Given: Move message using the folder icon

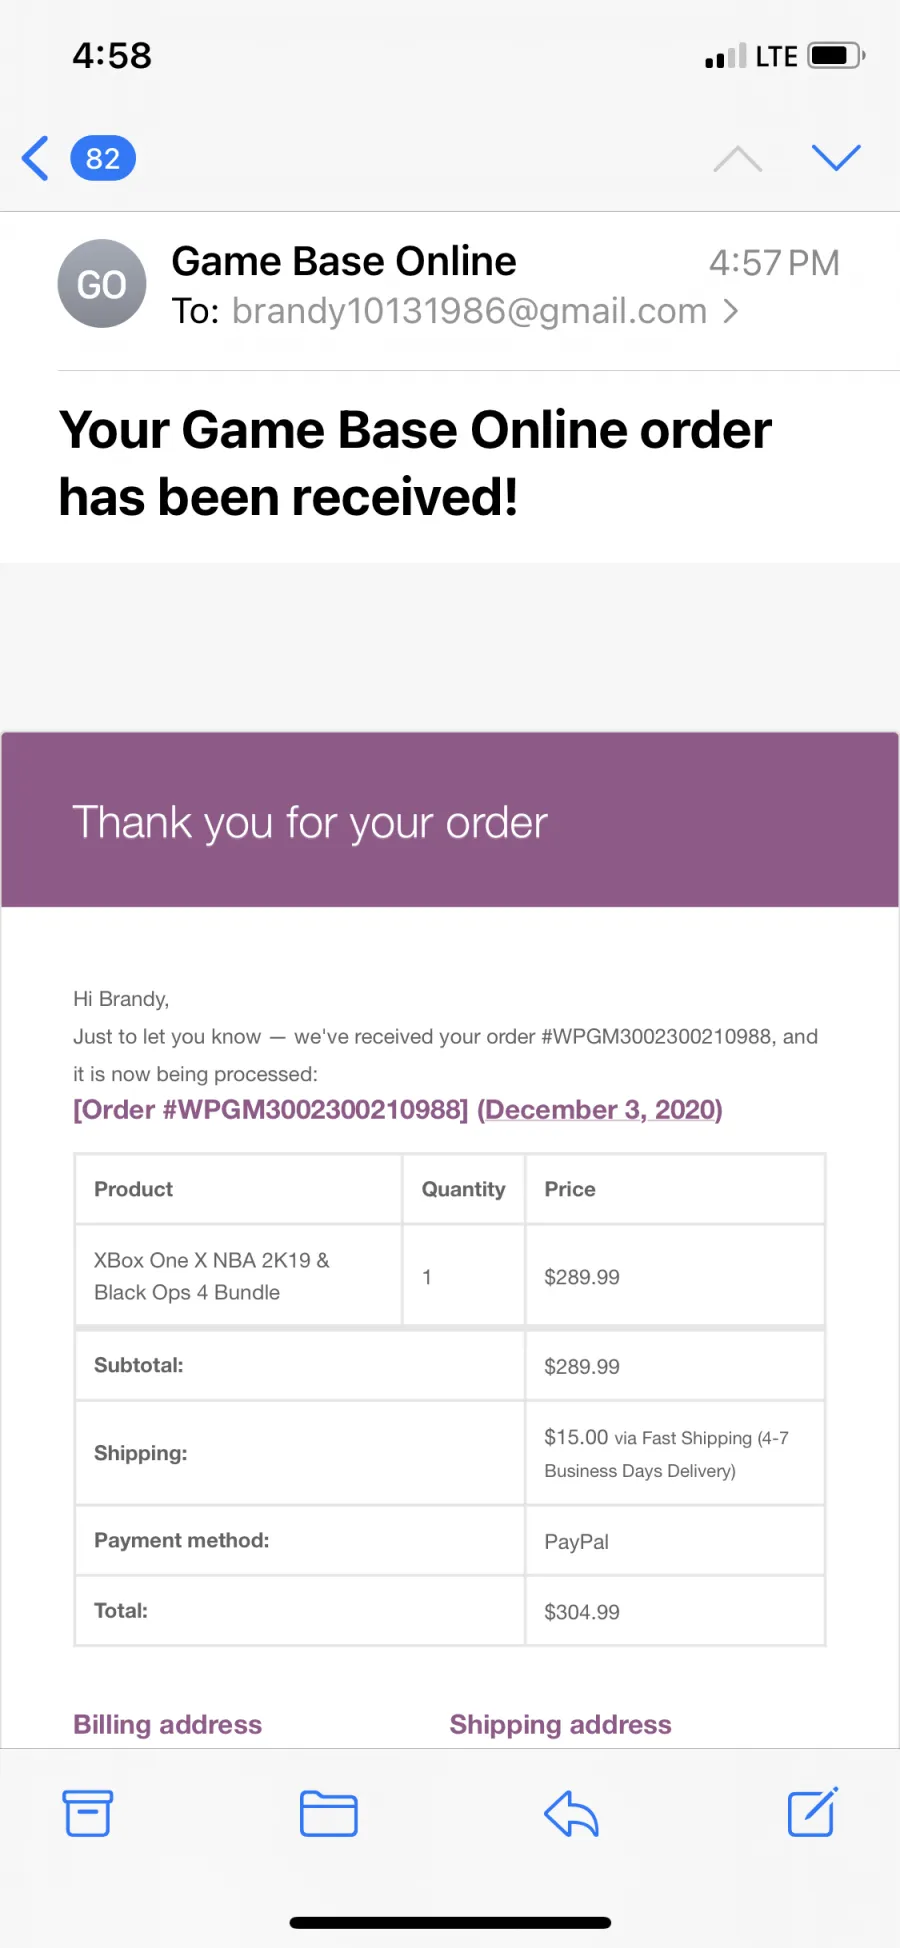Looking at the screenshot, I should tap(329, 1813).
